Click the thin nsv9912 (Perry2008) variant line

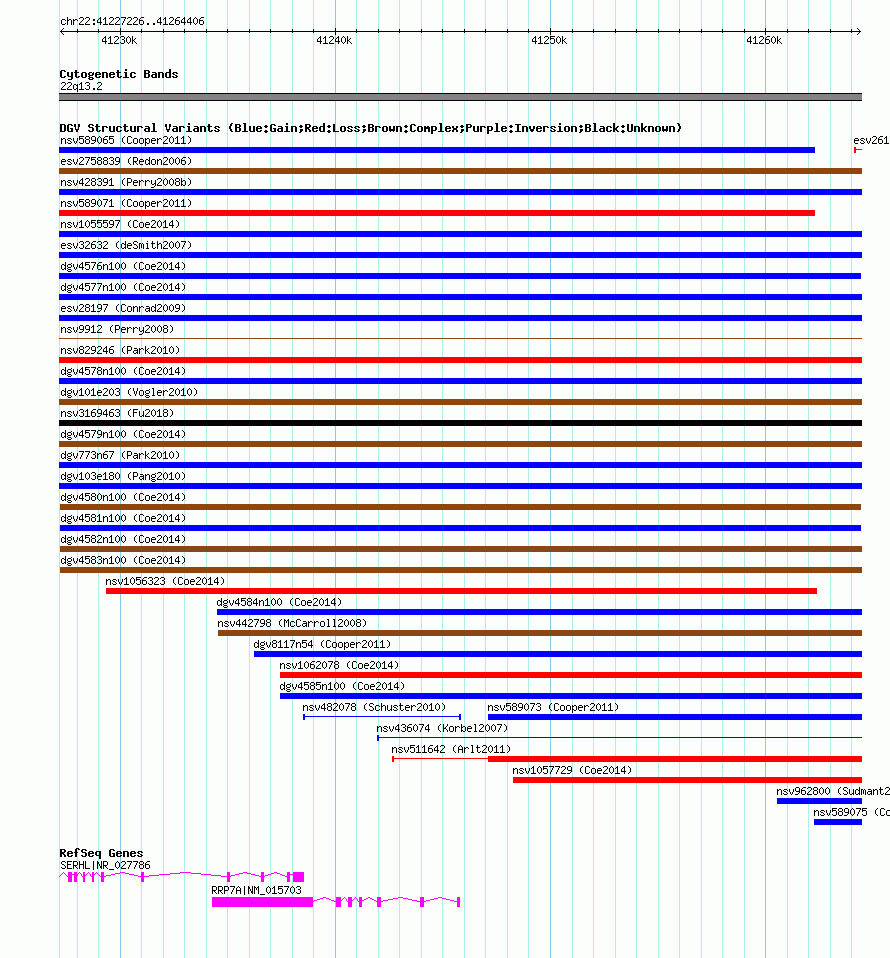point(461,338)
